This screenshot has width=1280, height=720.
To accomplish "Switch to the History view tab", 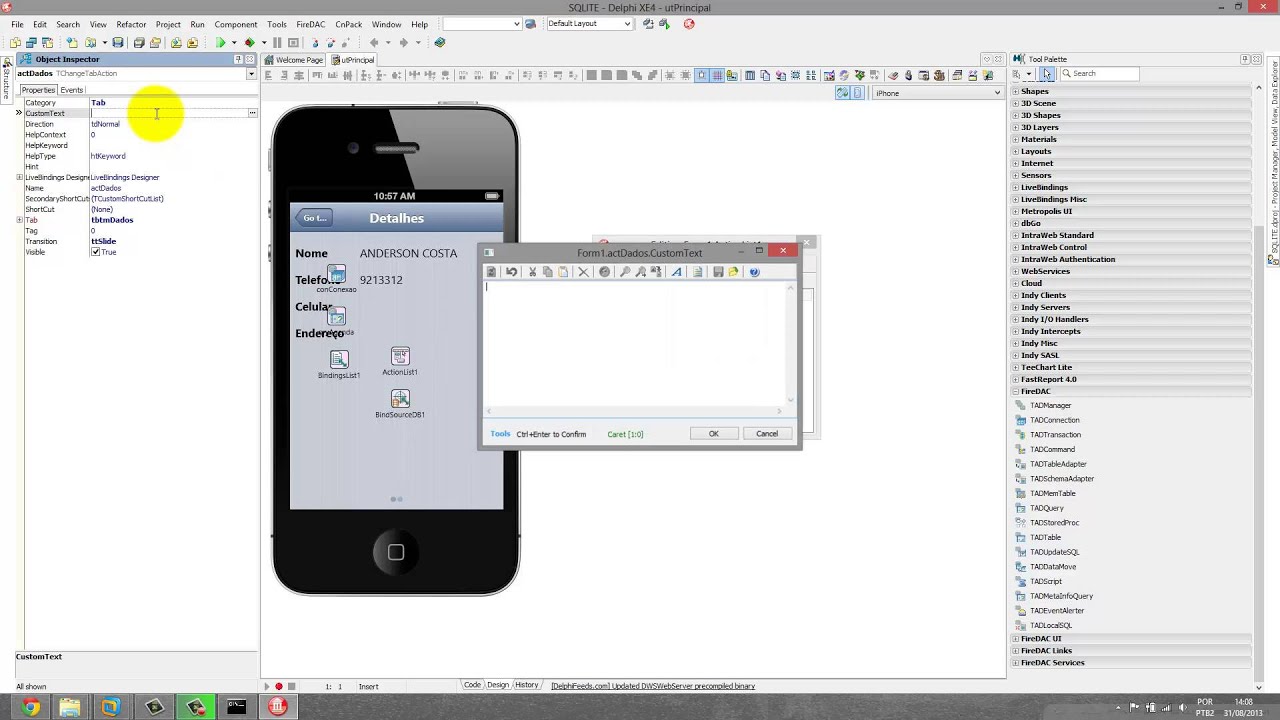I will pos(527,685).
